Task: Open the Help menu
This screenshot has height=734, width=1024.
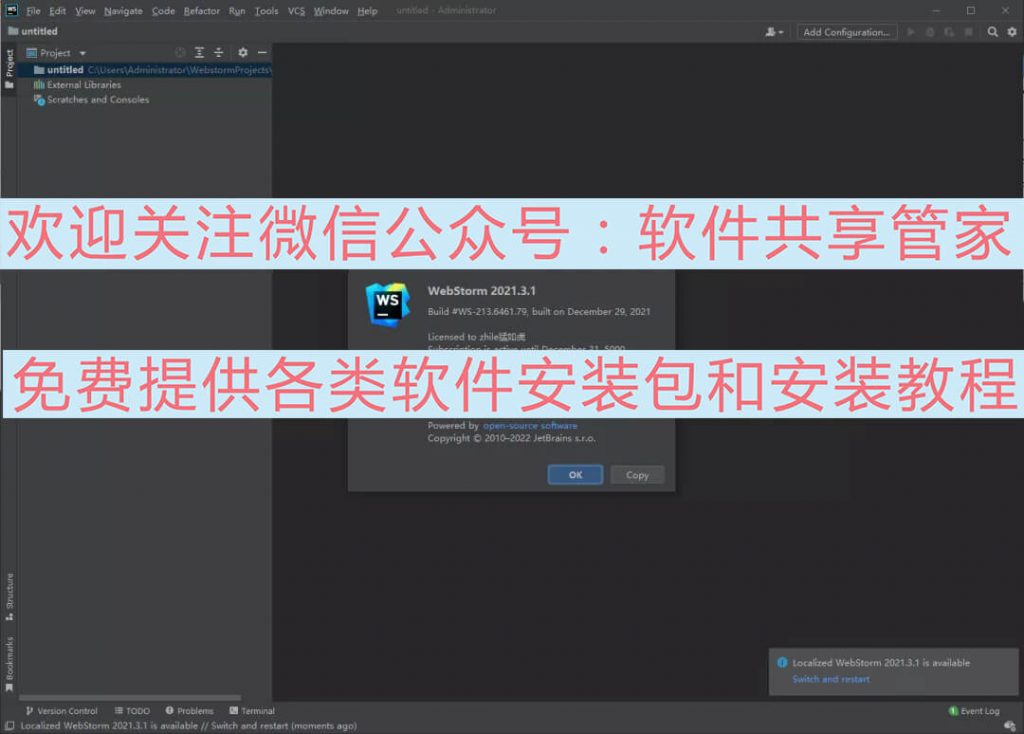Action: [367, 11]
